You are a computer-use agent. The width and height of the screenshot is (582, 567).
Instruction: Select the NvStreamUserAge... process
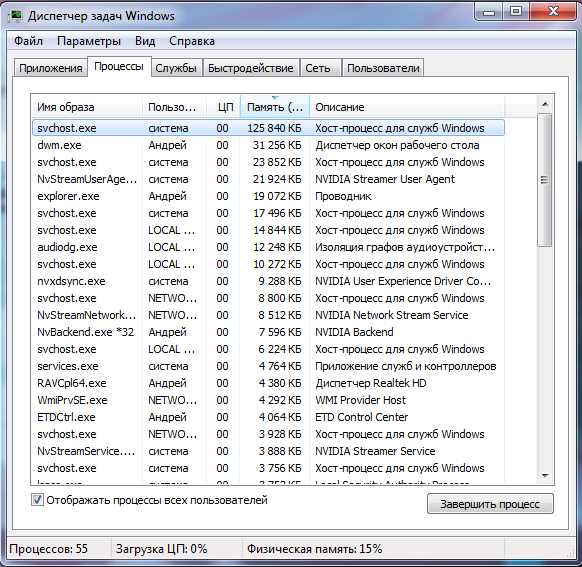click(x=268, y=179)
